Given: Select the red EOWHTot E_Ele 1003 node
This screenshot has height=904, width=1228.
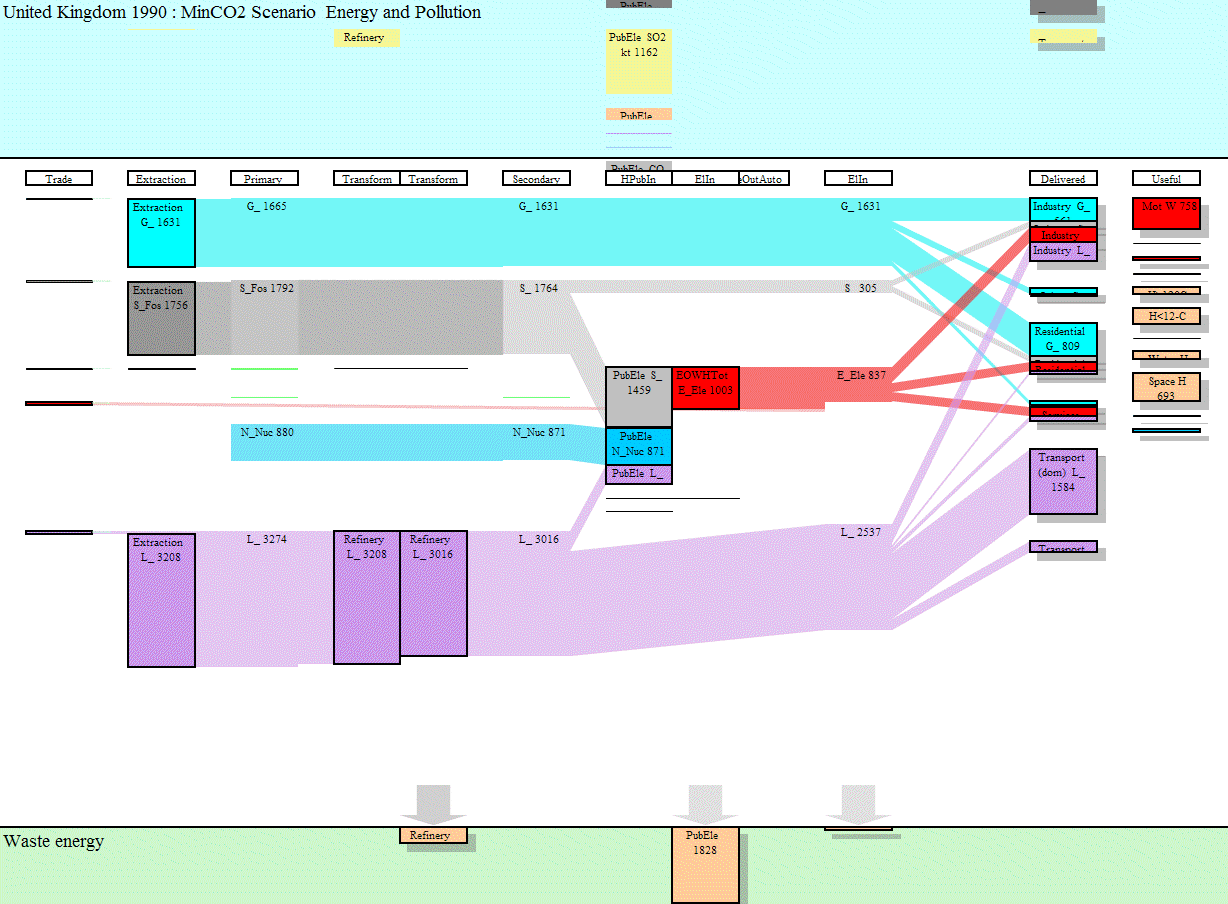Looking at the screenshot, I should (x=706, y=388).
